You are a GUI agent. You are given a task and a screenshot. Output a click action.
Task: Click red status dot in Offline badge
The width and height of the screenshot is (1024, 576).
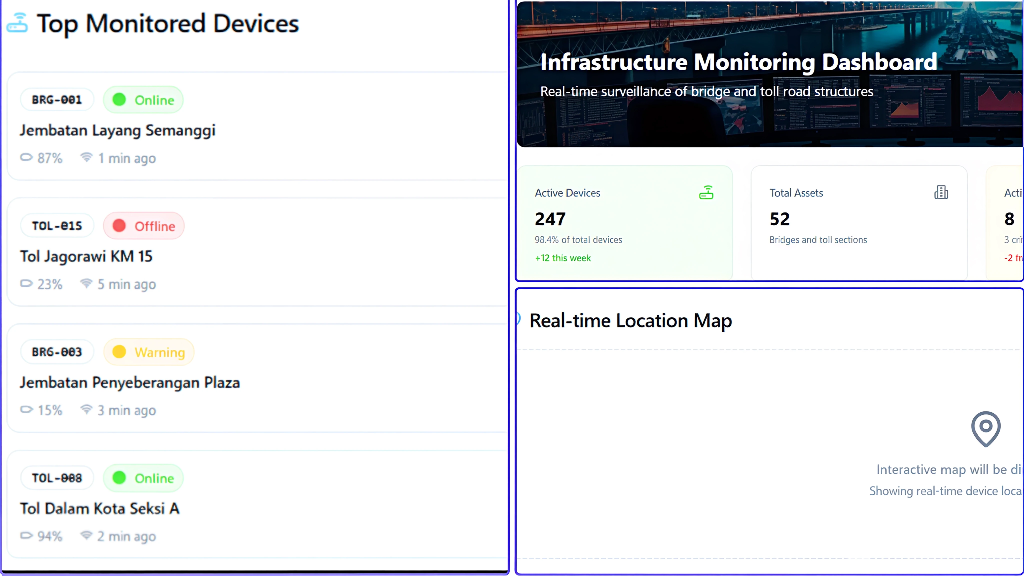119,225
